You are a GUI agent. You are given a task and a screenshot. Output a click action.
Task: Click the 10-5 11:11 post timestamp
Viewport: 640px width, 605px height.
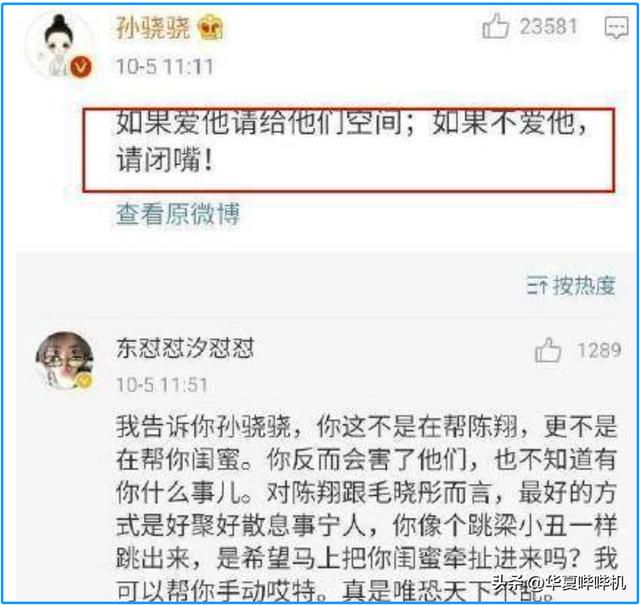pyautogui.click(x=164, y=67)
